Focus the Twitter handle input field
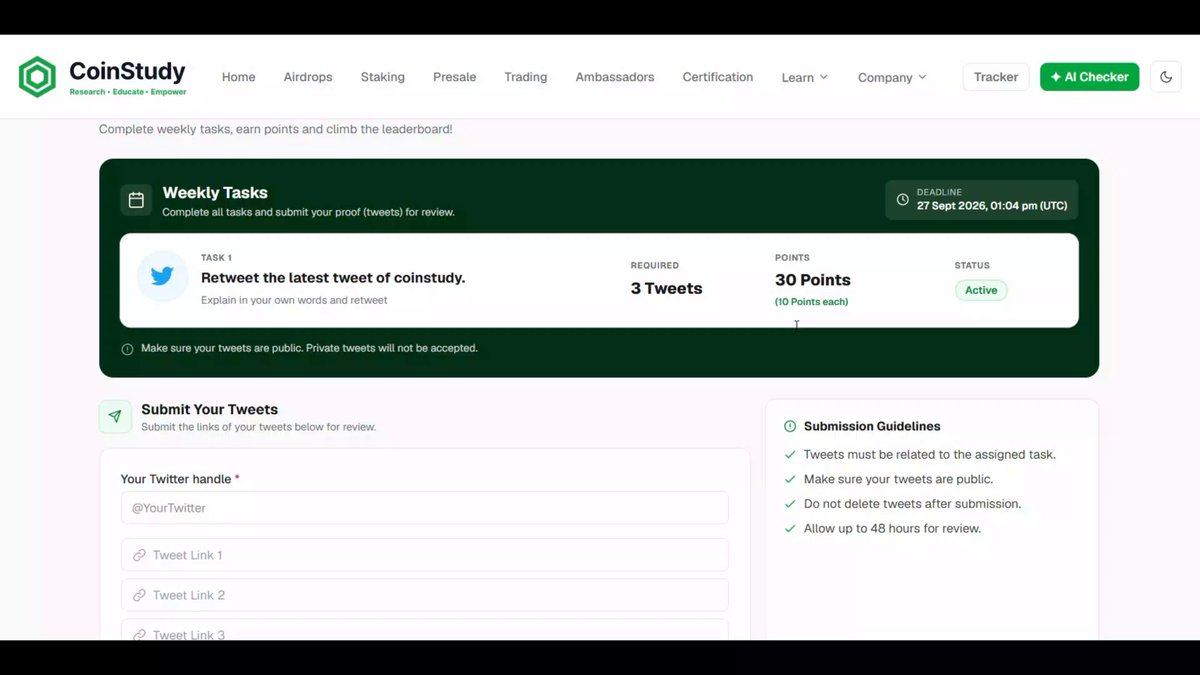Screen dimensions: 1200x675 [425, 507]
